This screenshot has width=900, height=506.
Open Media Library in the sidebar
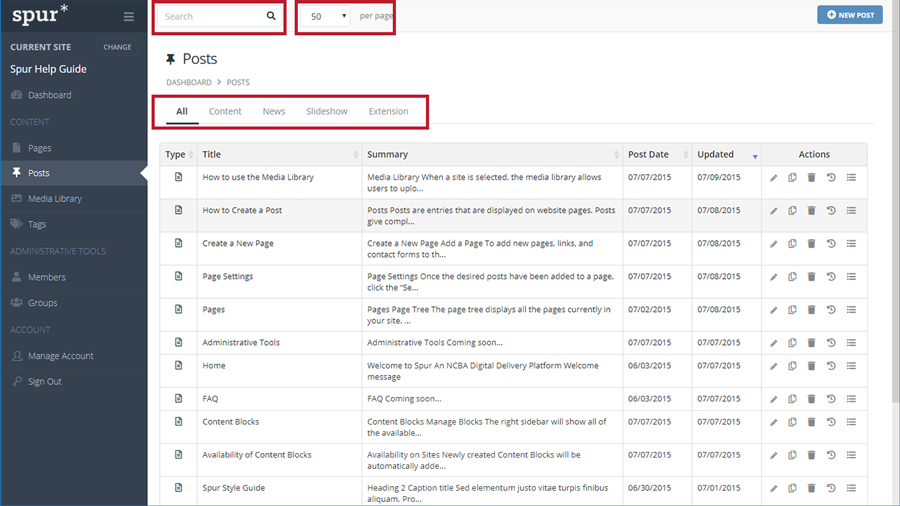tap(55, 199)
